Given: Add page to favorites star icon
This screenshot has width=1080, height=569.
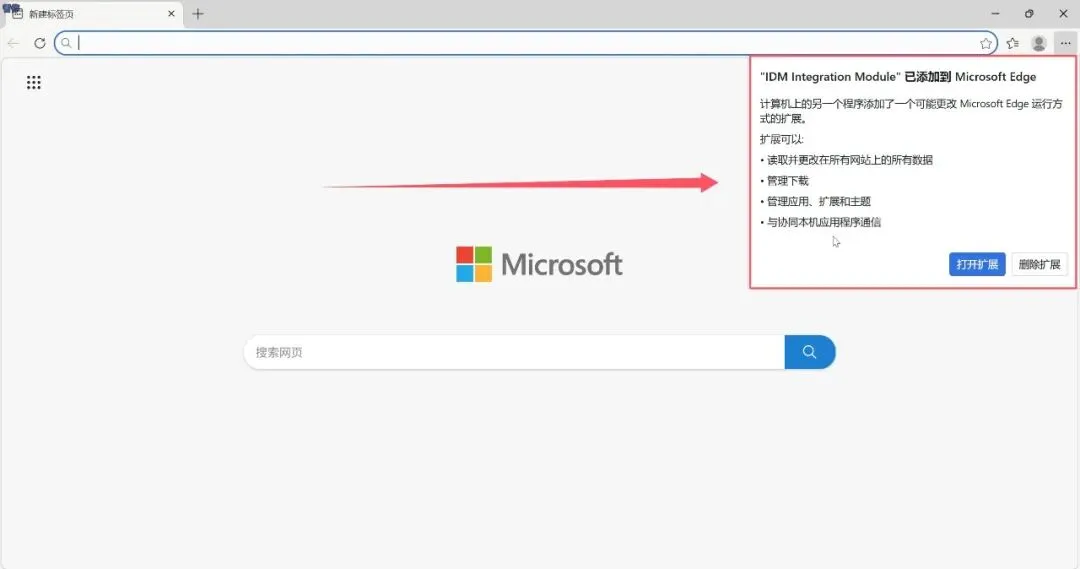Looking at the screenshot, I should [x=986, y=43].
